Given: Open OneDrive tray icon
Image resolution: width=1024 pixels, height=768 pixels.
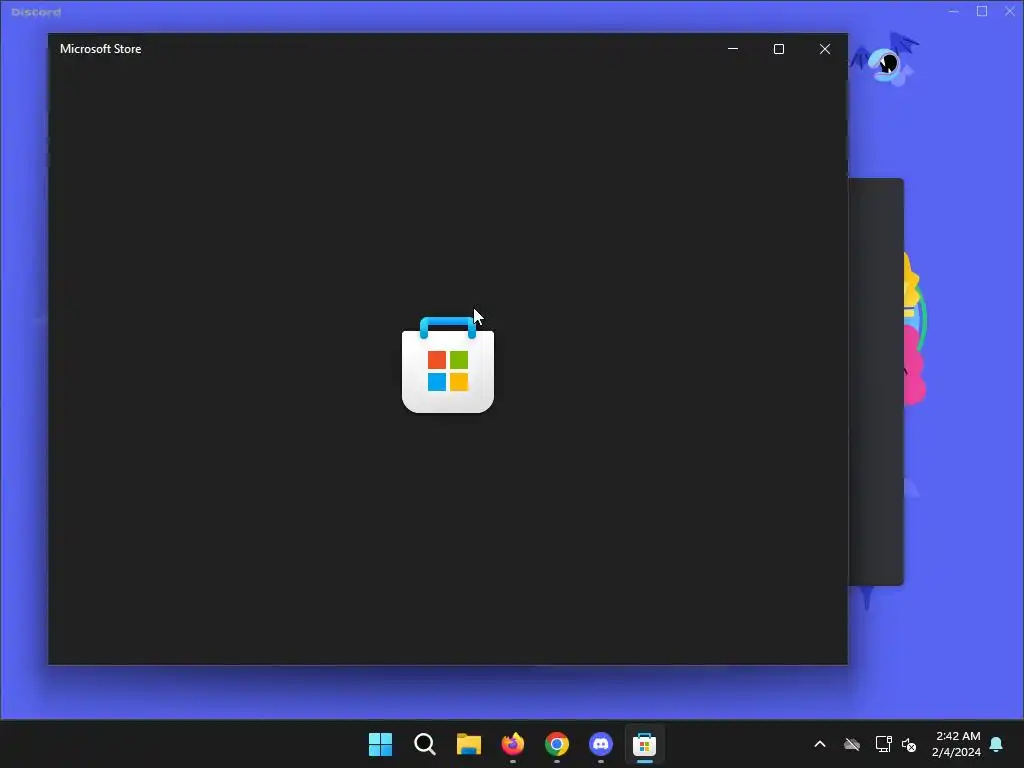Looking at the screenshot, I should pos(852,744).
